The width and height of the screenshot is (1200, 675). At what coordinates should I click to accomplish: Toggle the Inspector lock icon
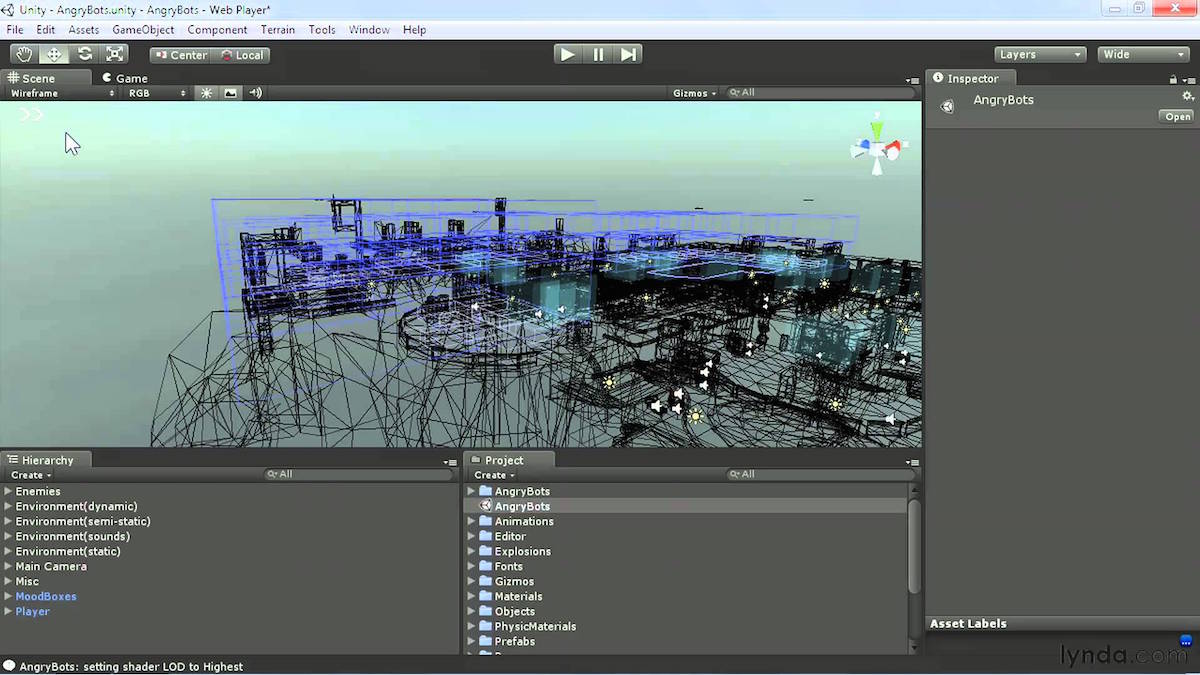coord(1173,79)
